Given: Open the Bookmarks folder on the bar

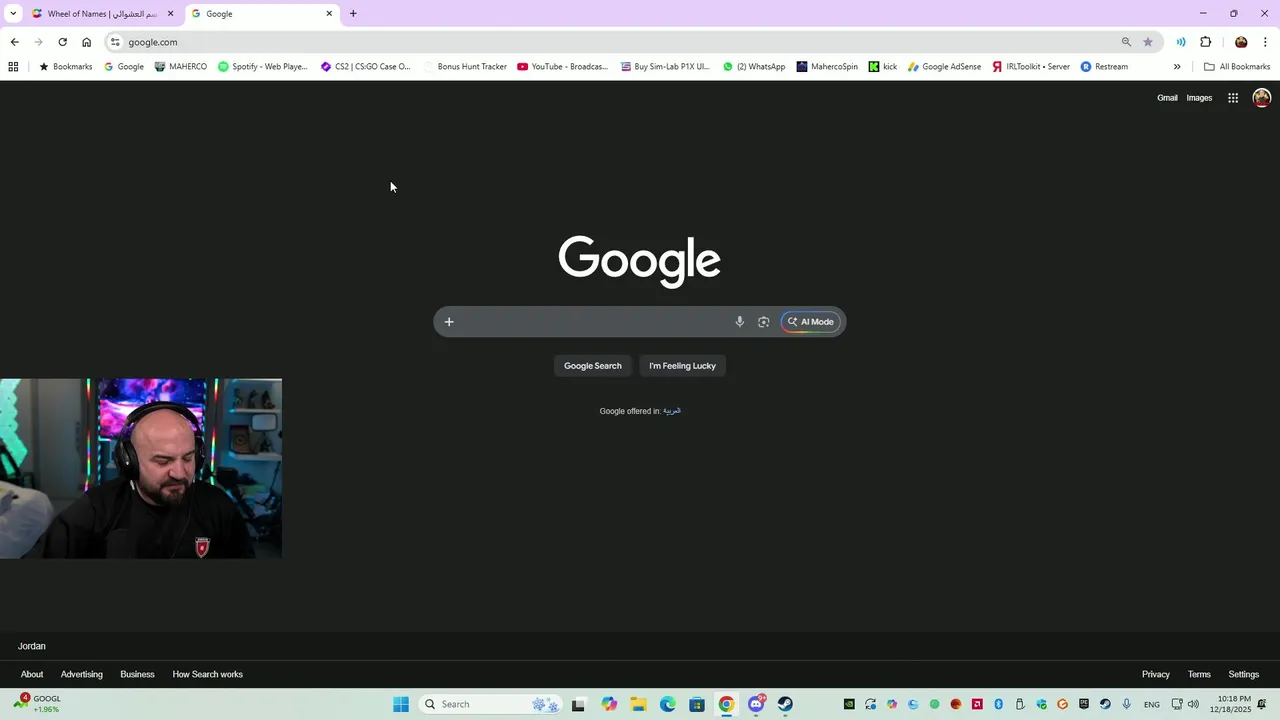Looking at the screenshot, I should 65,67.
